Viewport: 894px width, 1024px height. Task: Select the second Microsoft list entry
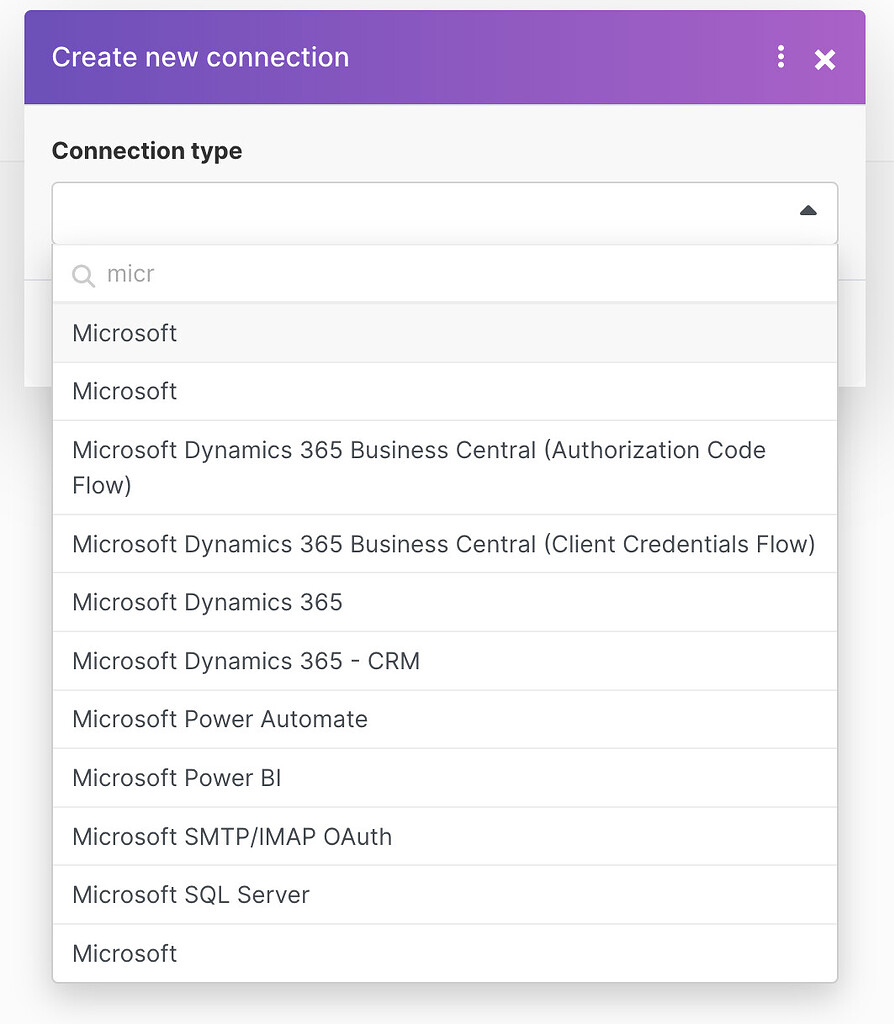click(x=124, y=391)
